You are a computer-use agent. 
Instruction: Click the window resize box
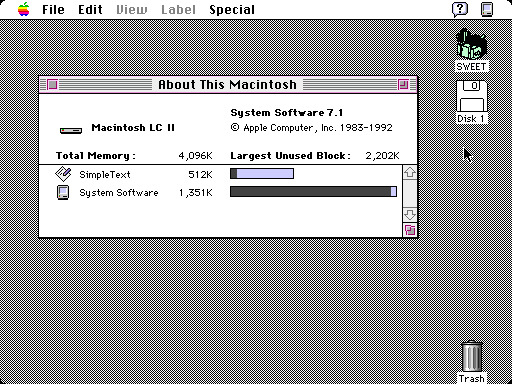click(410, 230)
